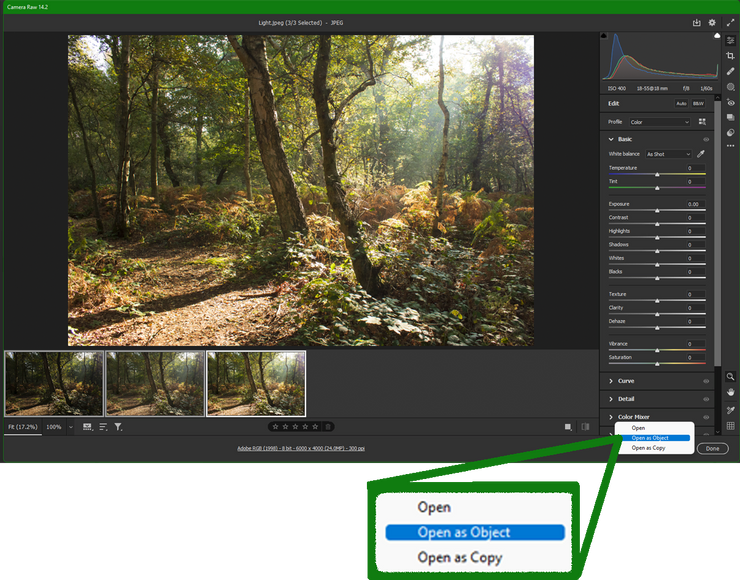Click the trash mark-for-deletion icon
Viewport: 740px width, 580px height.
tap(328, 427)
